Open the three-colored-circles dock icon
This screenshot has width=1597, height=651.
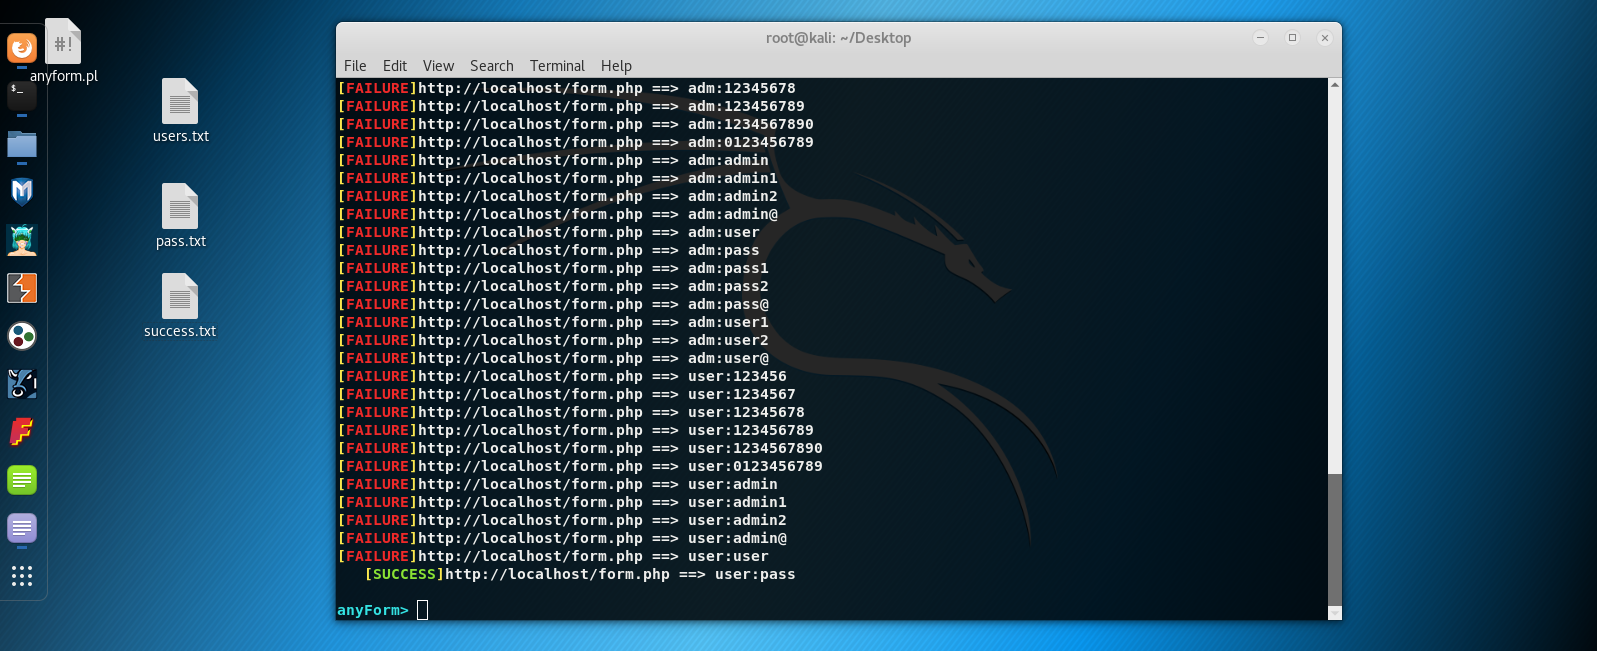(x=22, y=336)
